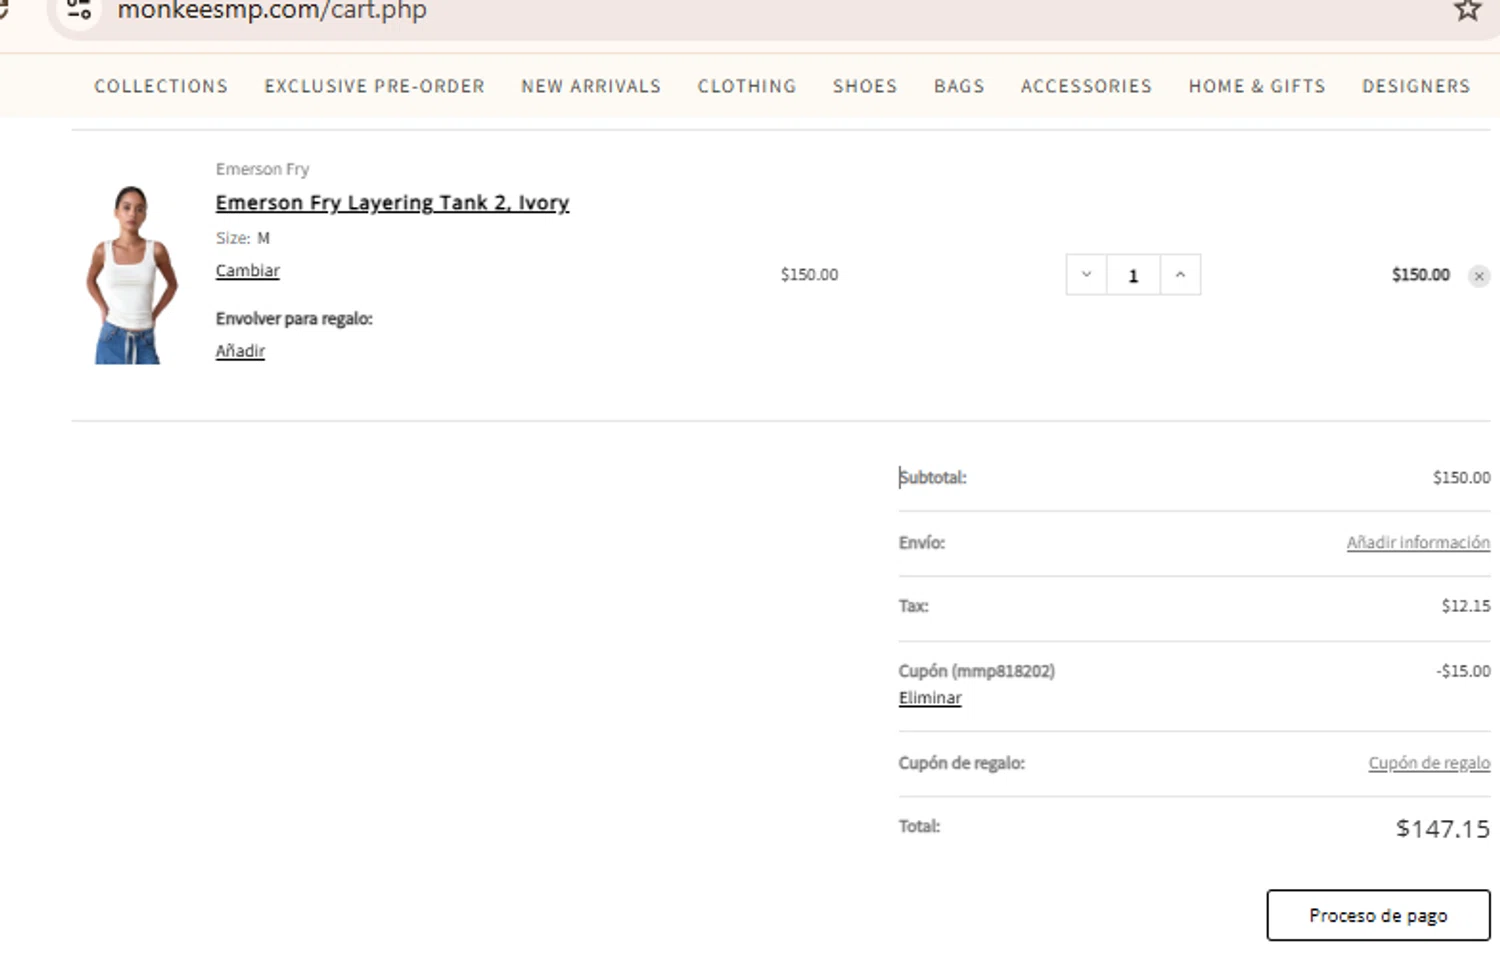Click the Cupón de regalo: label
Viewport: 1500px width, 966px height.
point(961,763)
